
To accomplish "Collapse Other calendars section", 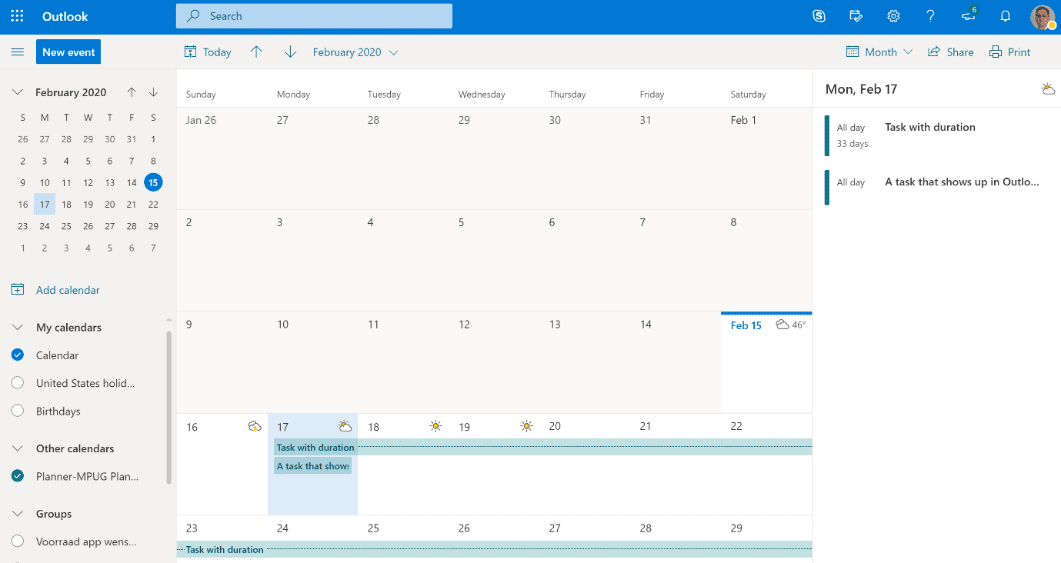I will 18,449.
